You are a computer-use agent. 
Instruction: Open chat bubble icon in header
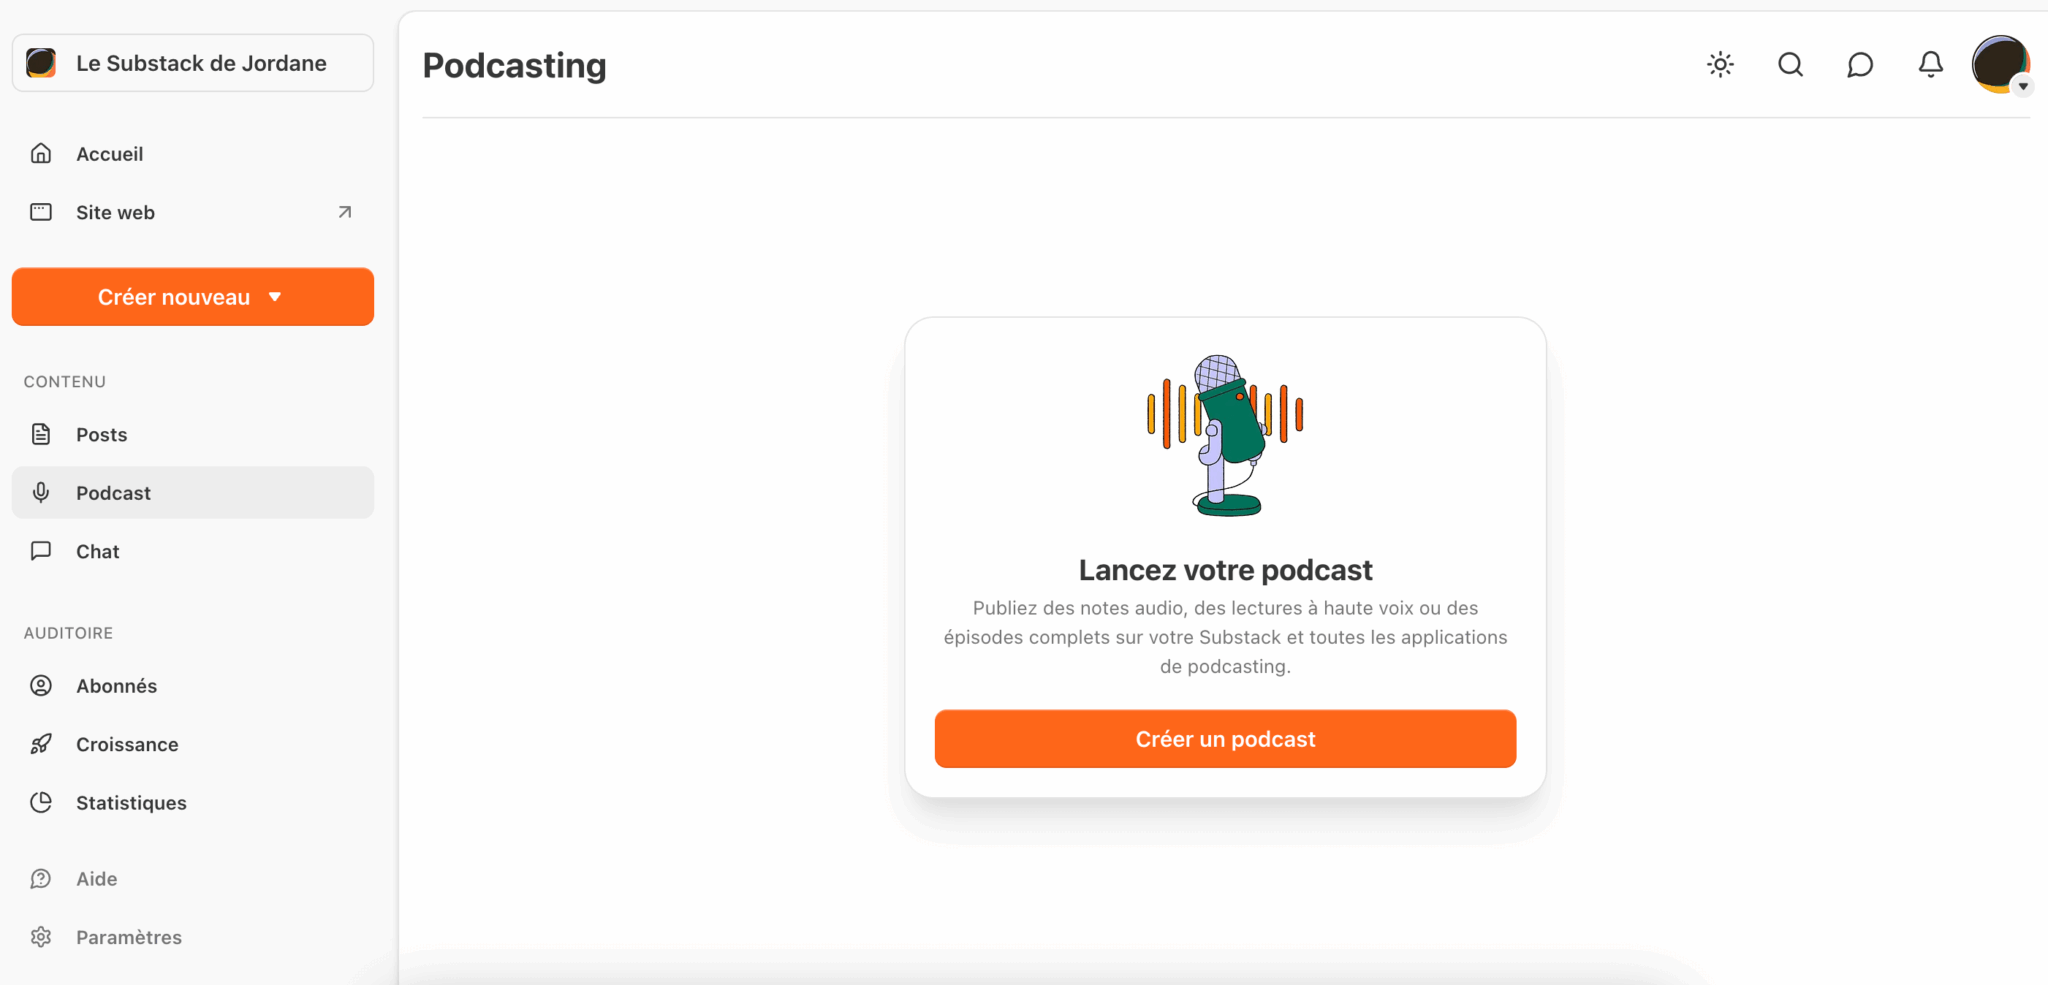pyautogui.click(x=1860, y=65)
